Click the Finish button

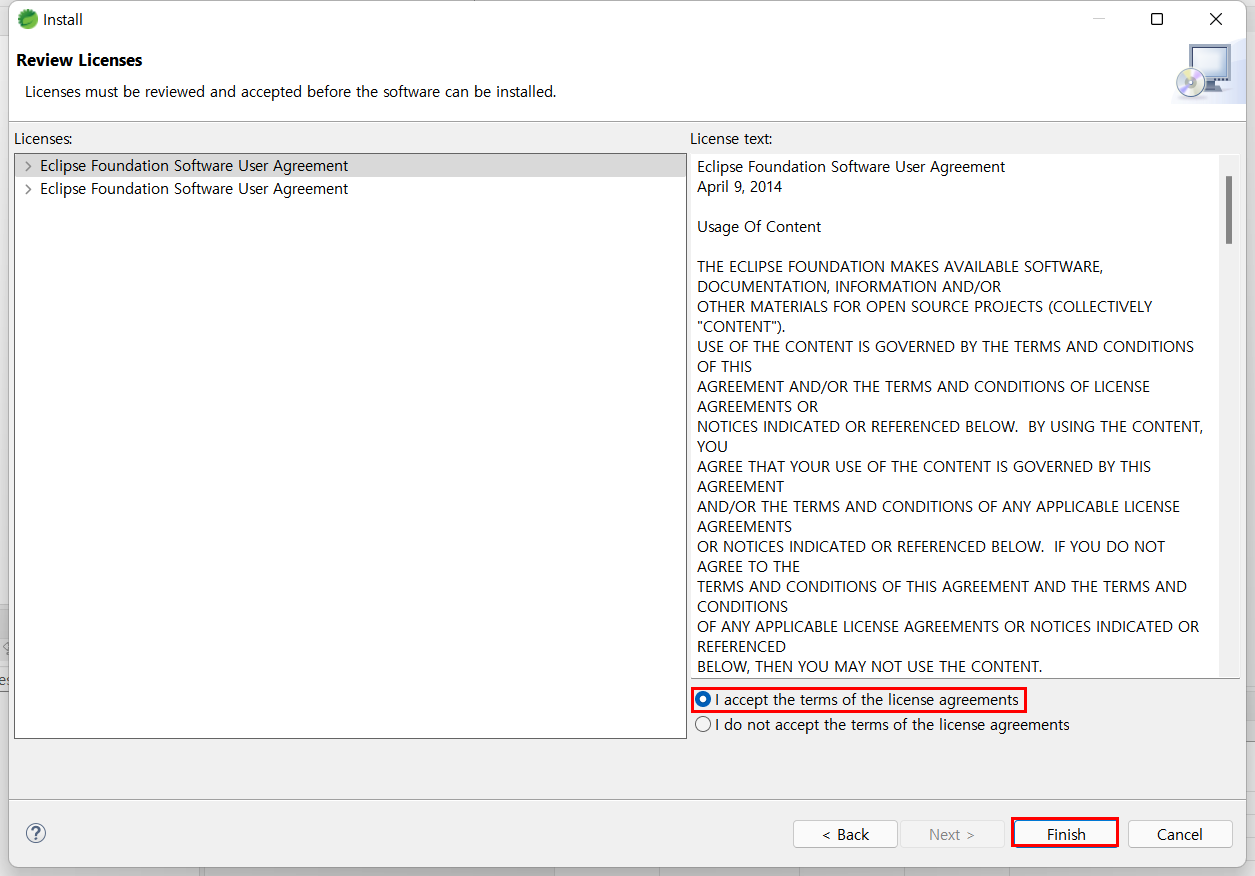(x=1066, y=834)
